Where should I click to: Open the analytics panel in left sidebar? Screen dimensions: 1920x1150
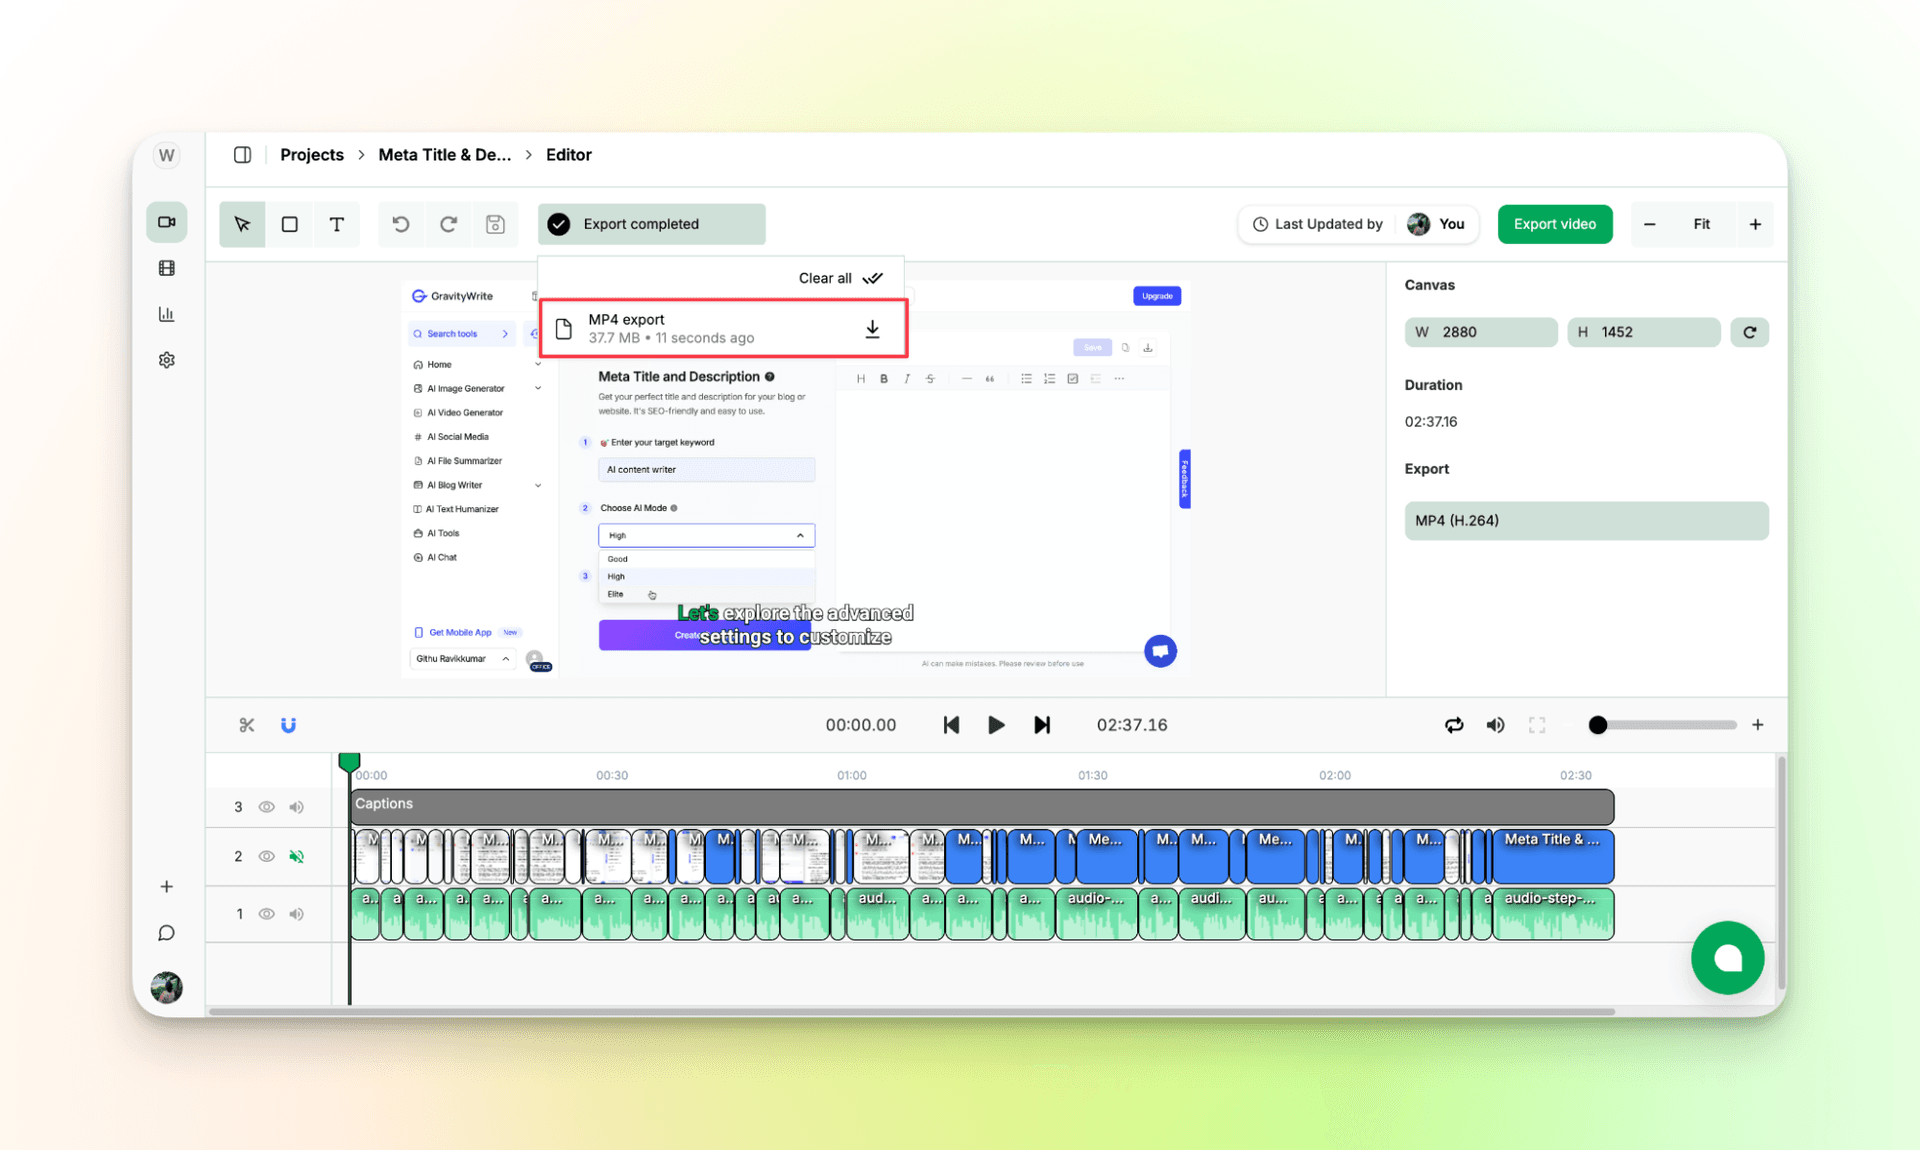coord(166,313)
